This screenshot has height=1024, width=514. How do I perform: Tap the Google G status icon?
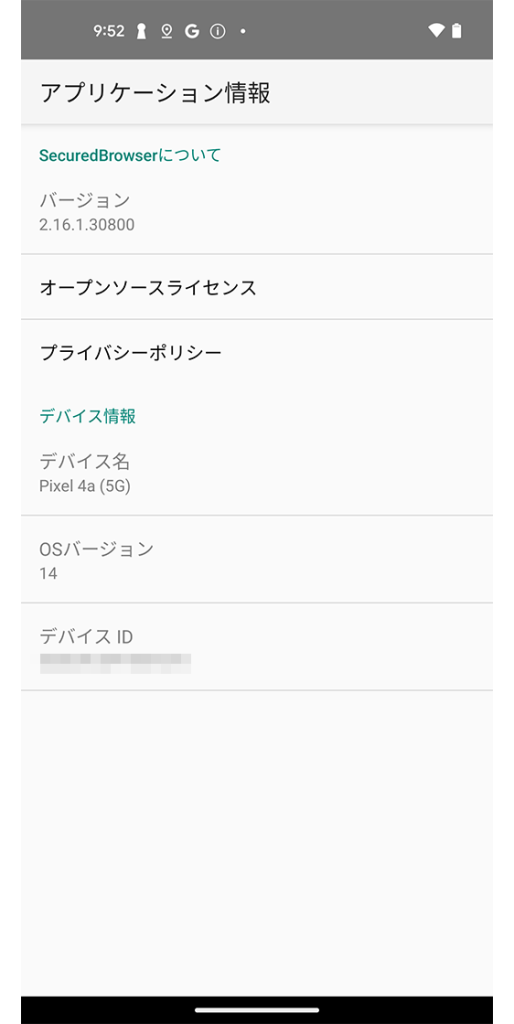point(191,31)
